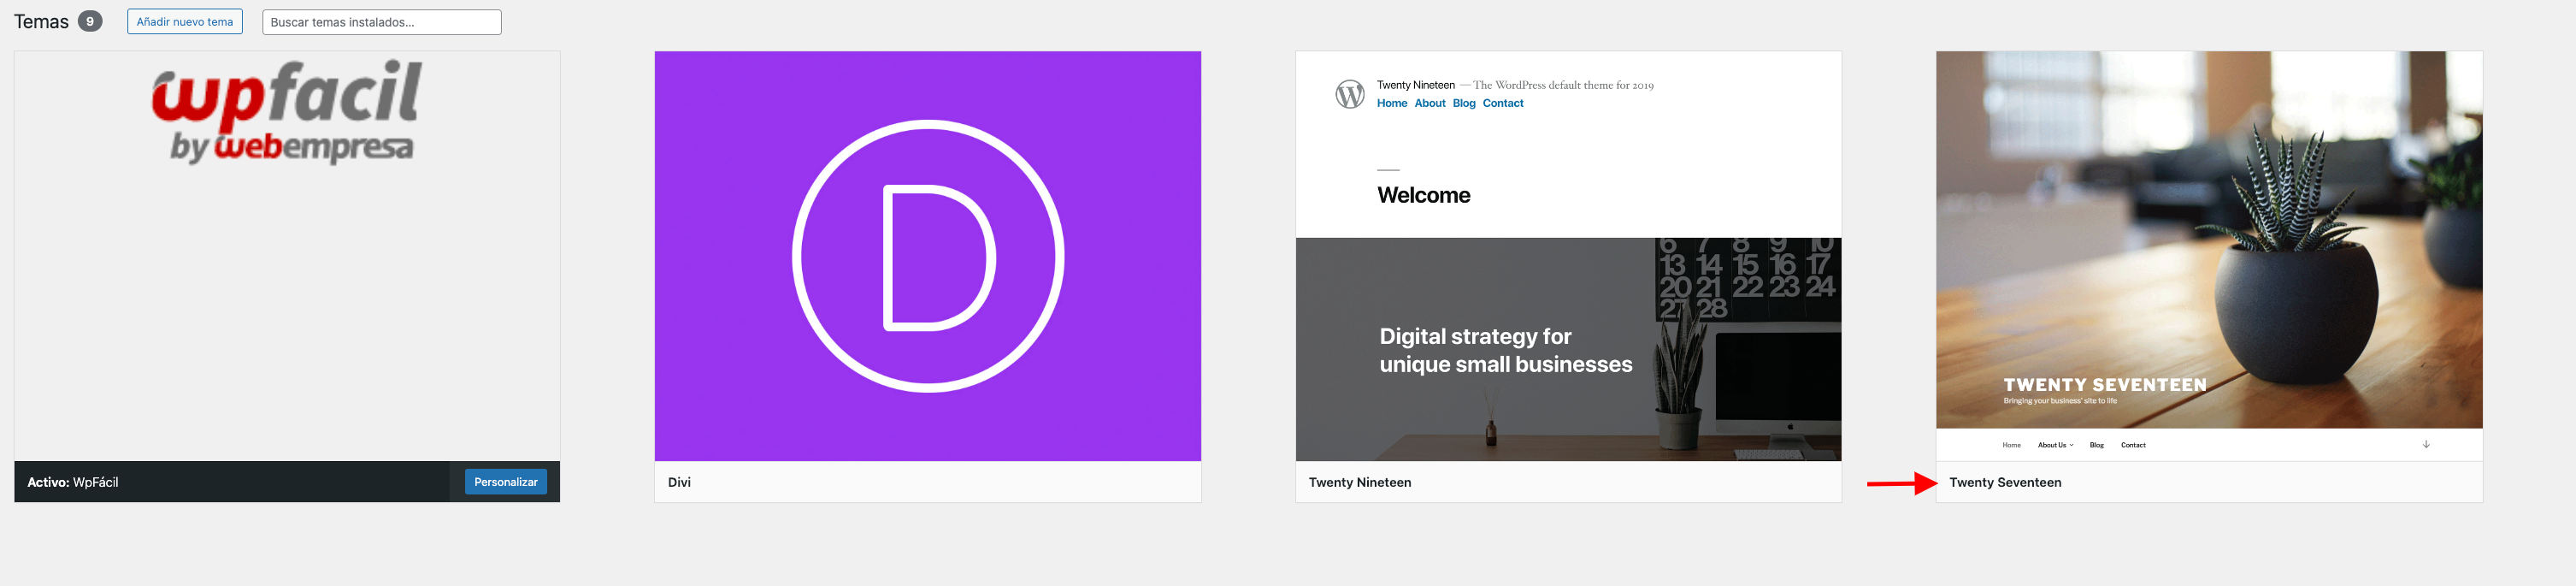
Task: Open the Divi theme thumbnail
Action: (928, 256)
